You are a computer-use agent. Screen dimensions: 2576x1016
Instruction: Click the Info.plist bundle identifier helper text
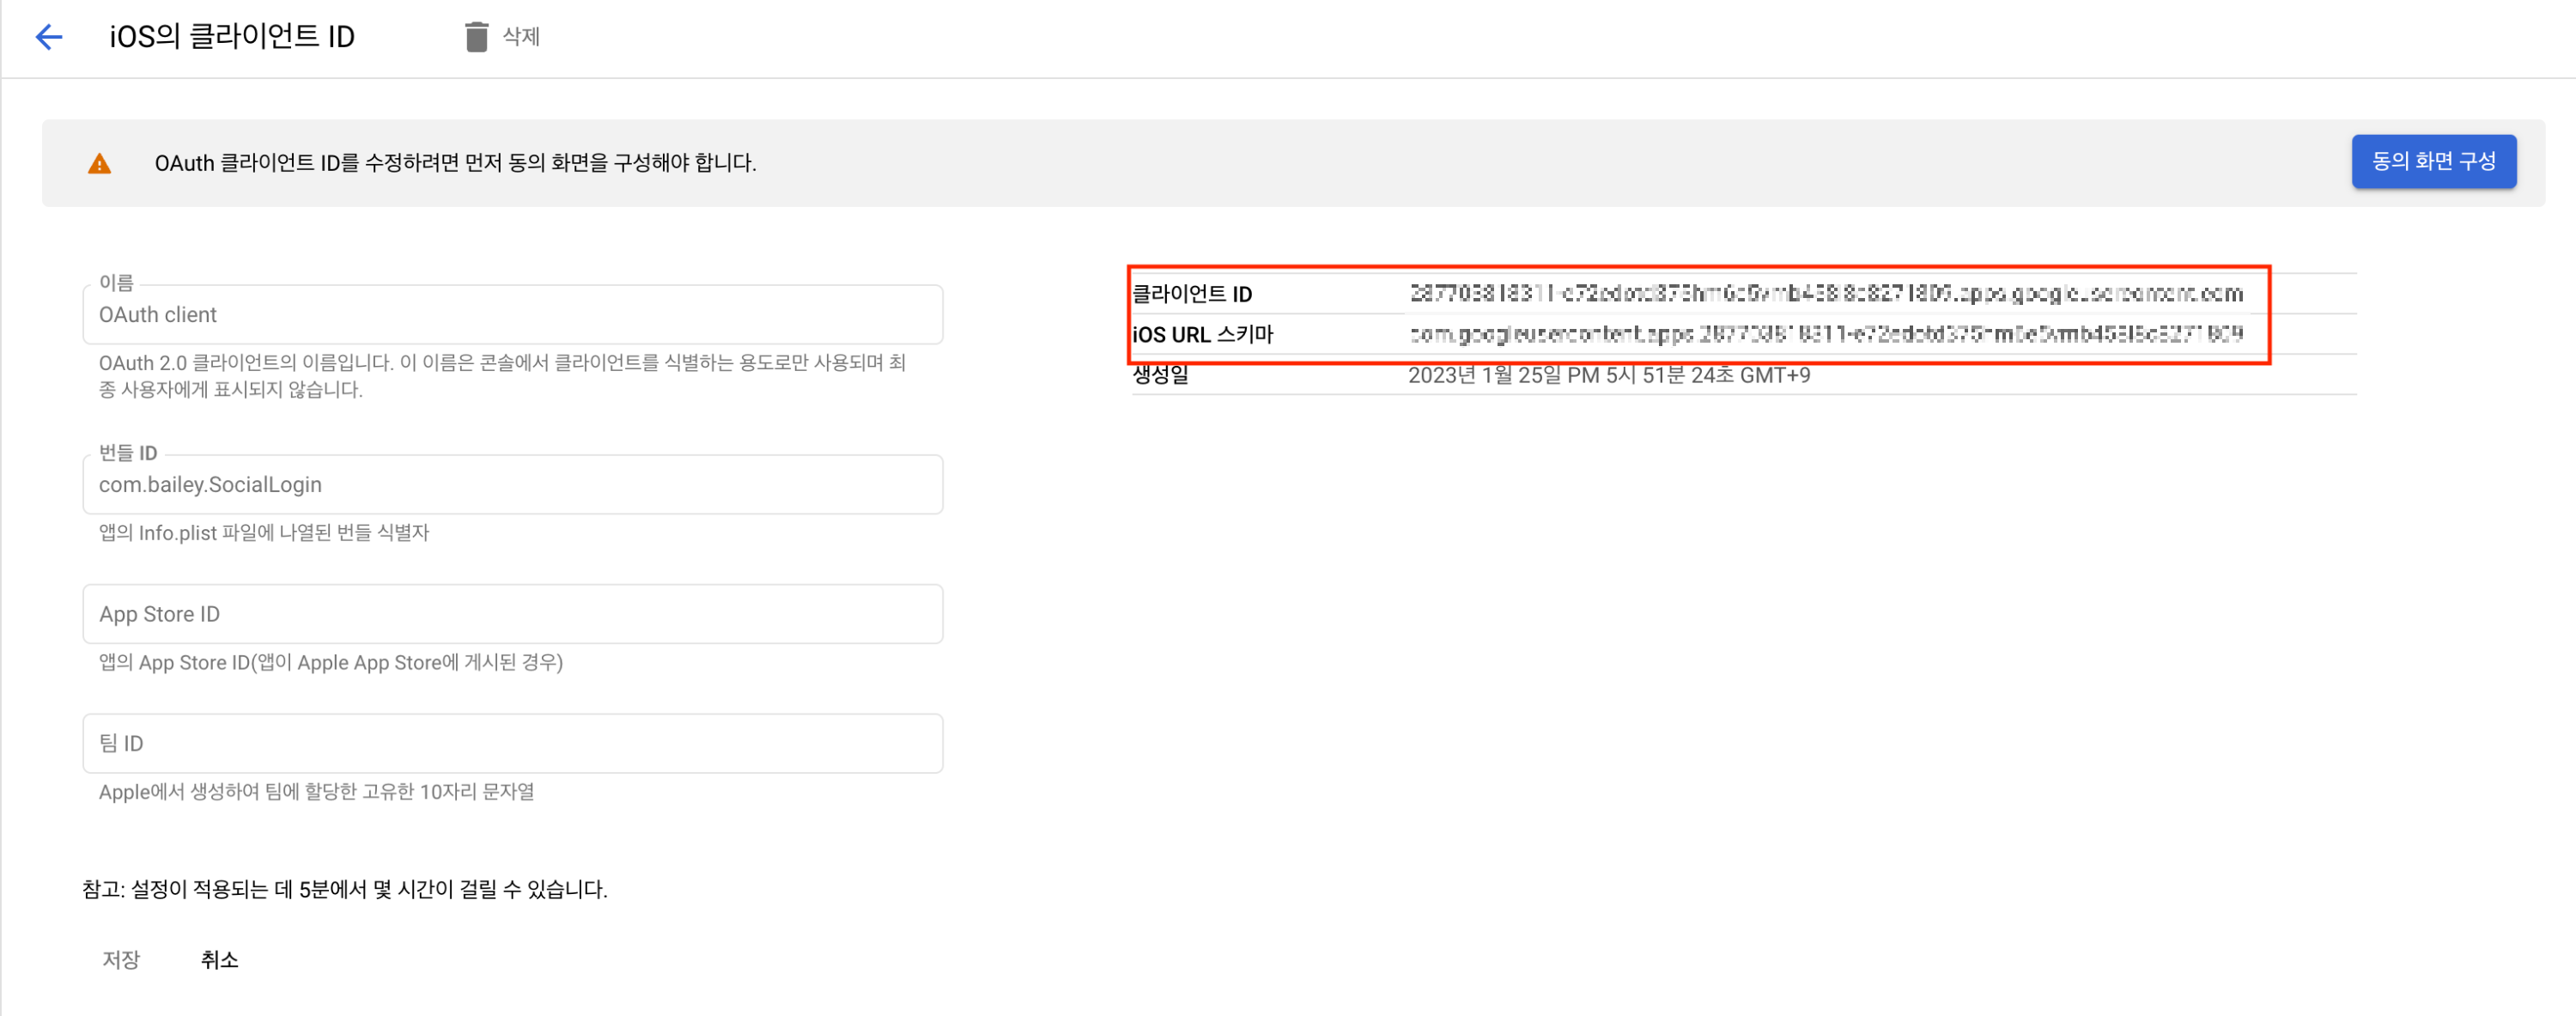[264, 533]
